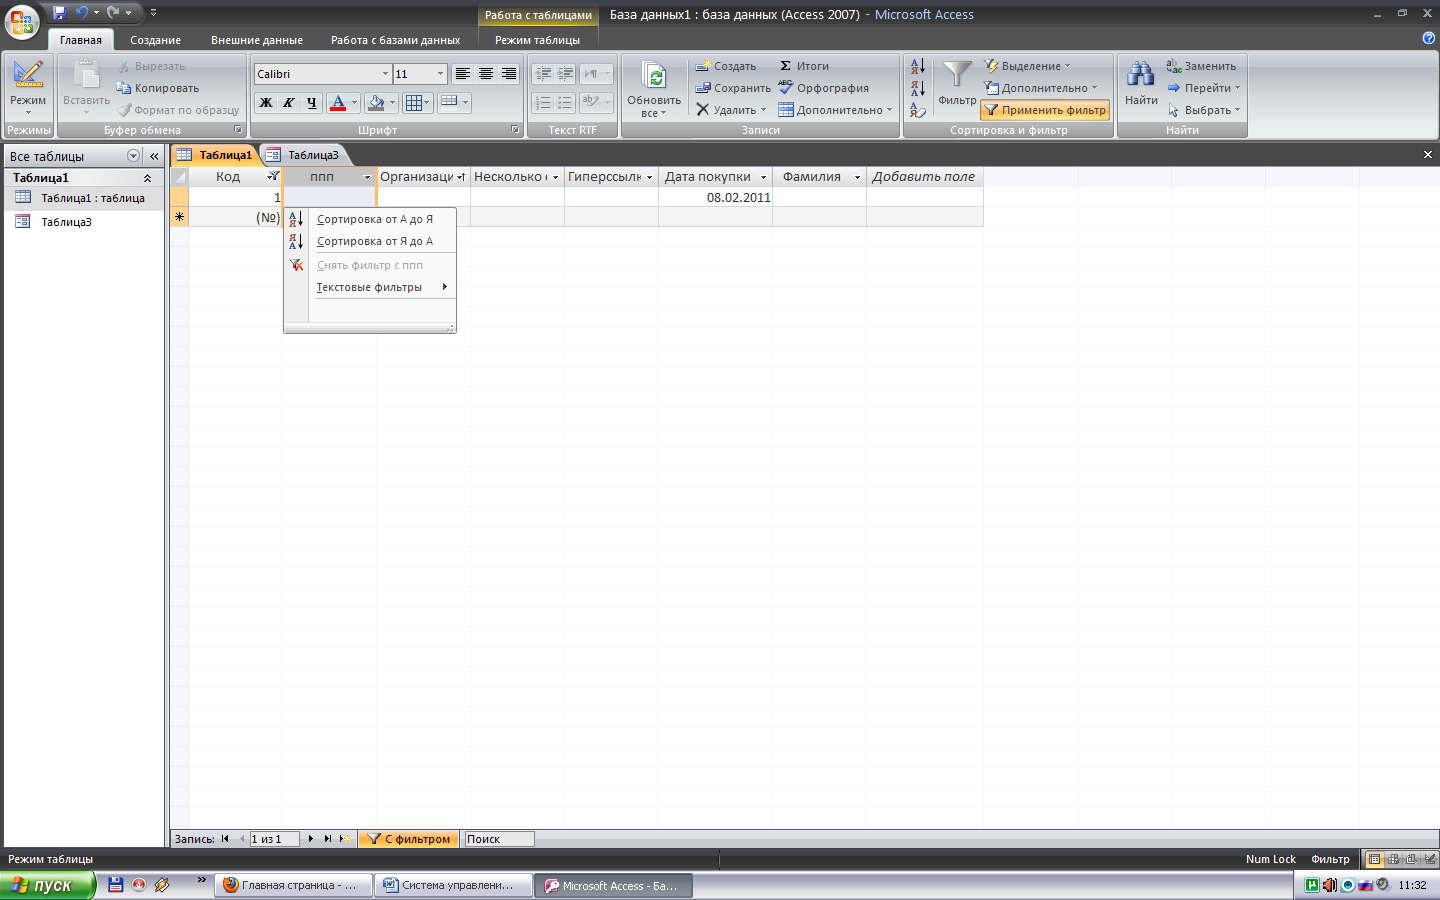Open the Текстовые фильтры submenu
Image resolution: width=1440 pixels, height=900 pixels.
(x=370, y=287)
